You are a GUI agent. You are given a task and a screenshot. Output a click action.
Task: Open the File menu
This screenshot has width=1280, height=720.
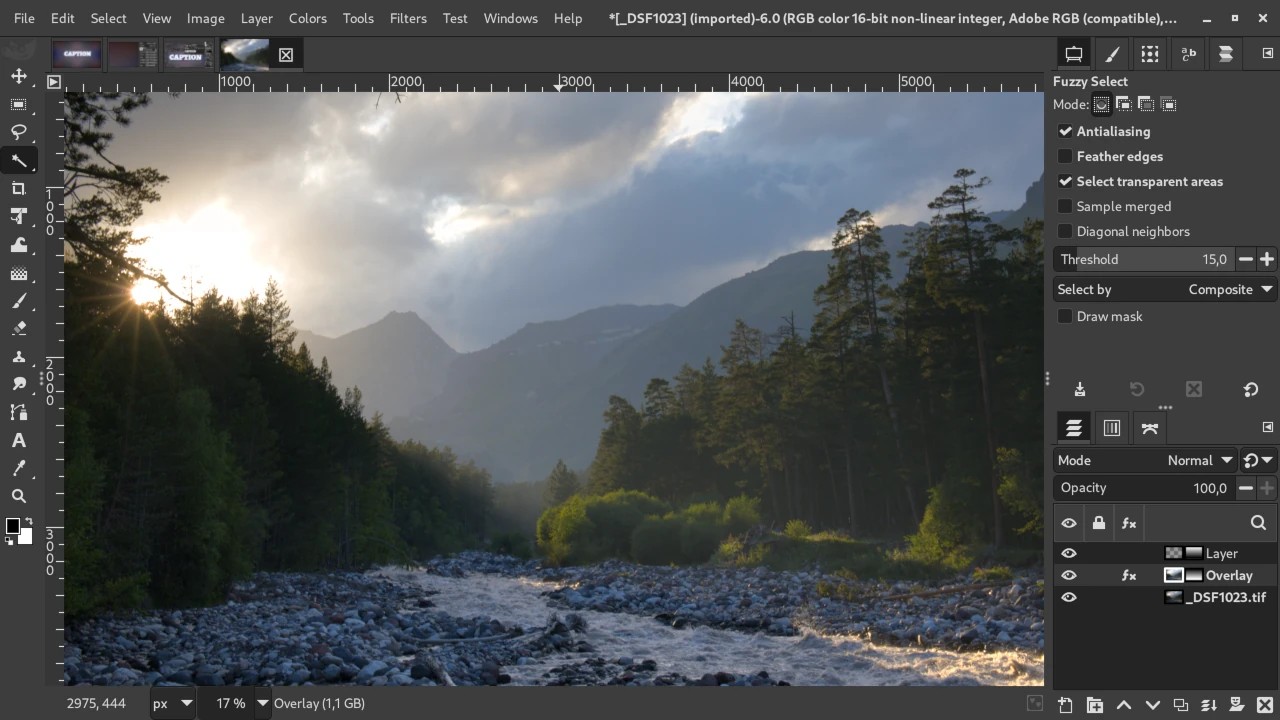[24, 18]
